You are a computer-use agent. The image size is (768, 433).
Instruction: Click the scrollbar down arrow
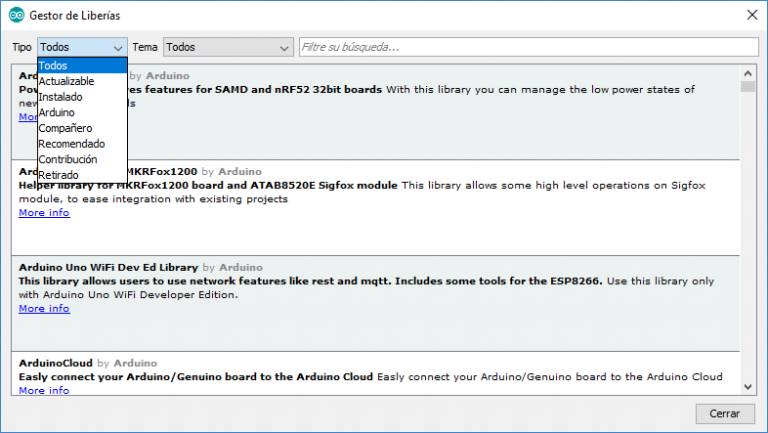[x=747, y=386]
